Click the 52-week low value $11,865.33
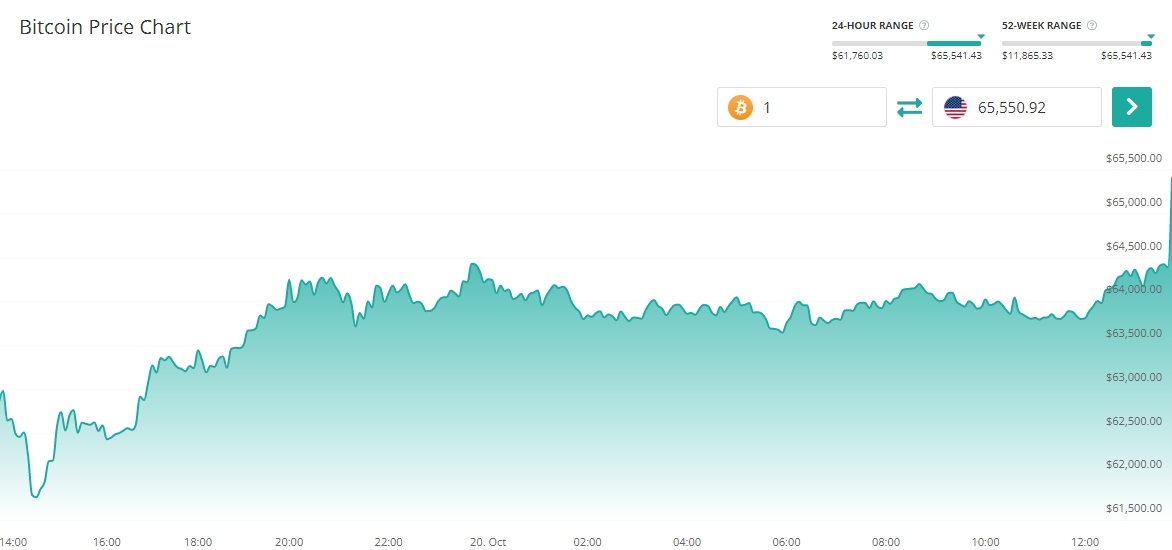 pos(1027,56)
